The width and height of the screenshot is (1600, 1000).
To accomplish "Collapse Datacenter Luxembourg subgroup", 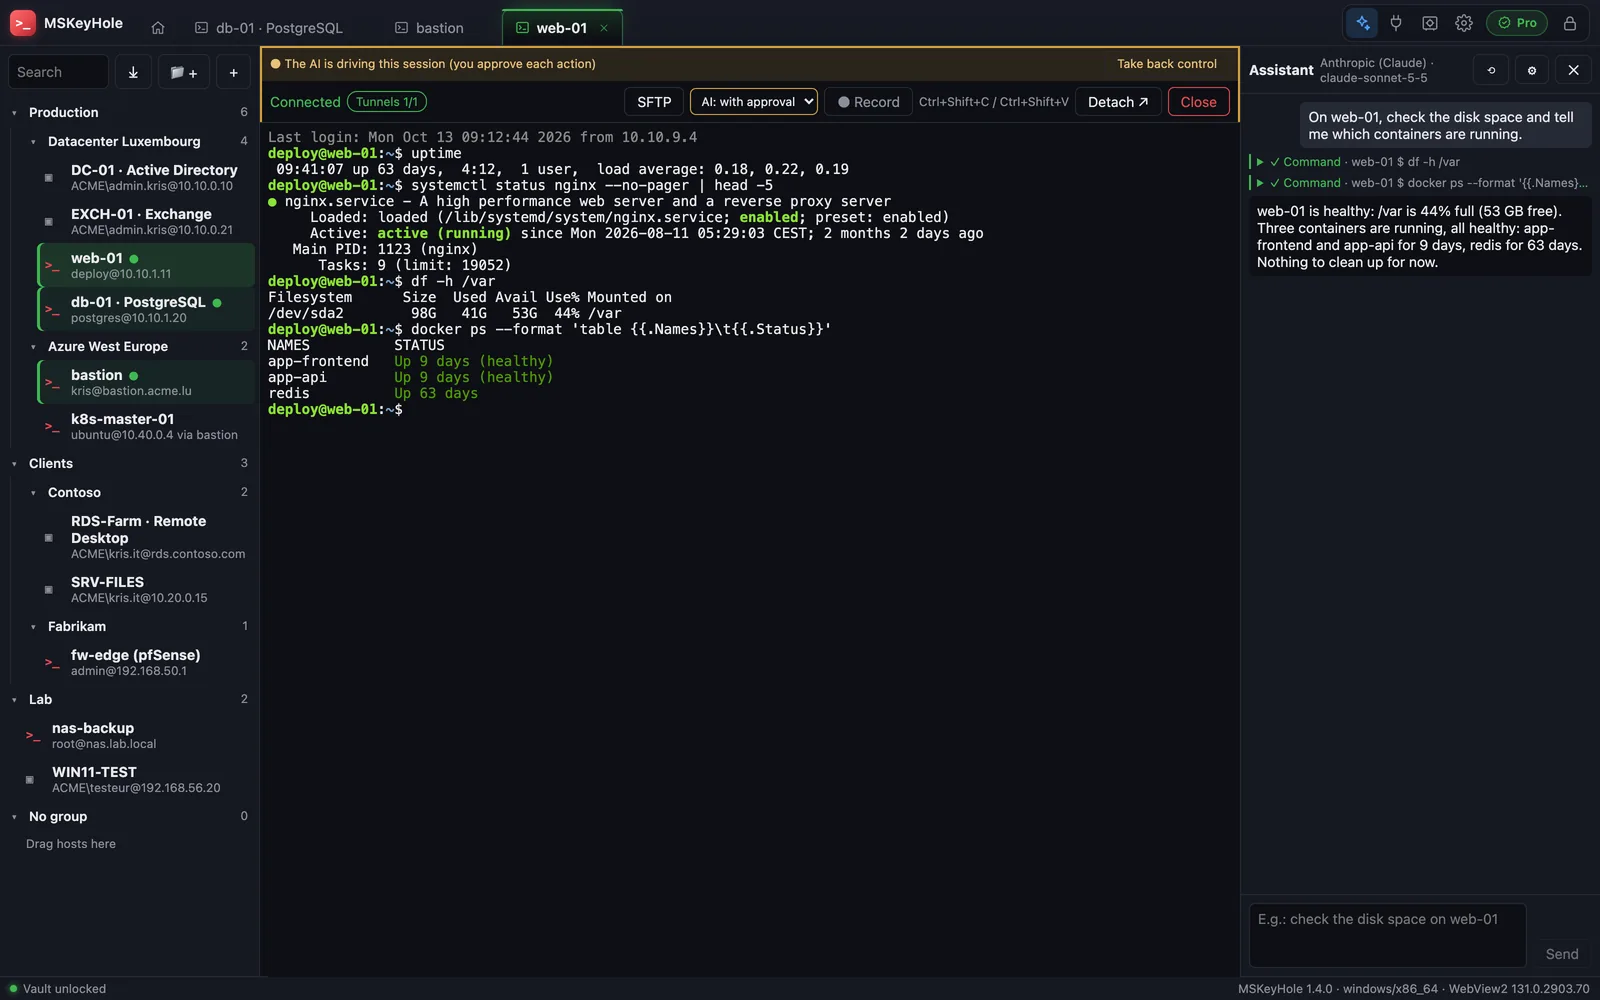I will click(33, 142).
